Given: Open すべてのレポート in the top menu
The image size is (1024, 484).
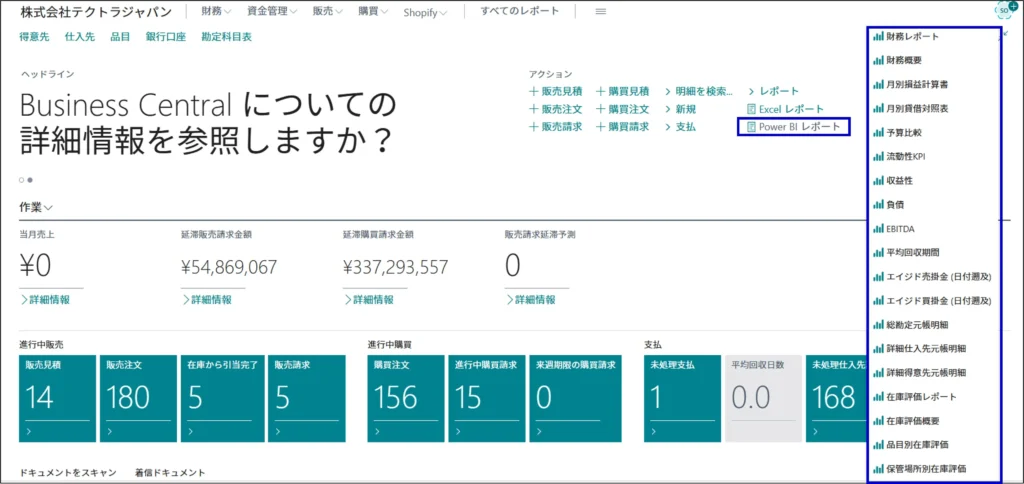Looking at the screenshot, I should pyautogui.click(x=520, y=12).
